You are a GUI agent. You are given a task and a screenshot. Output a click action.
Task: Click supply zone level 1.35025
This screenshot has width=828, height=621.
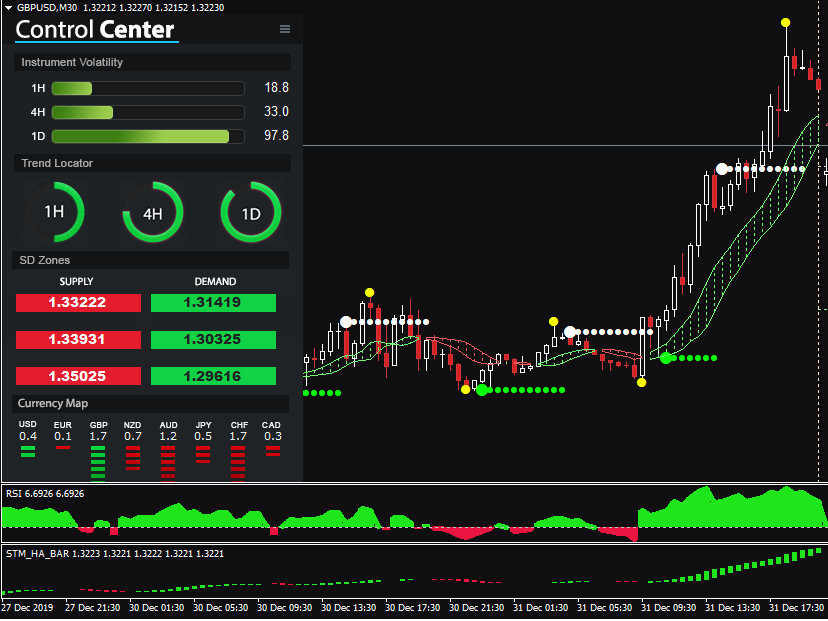tap(79, 376)
